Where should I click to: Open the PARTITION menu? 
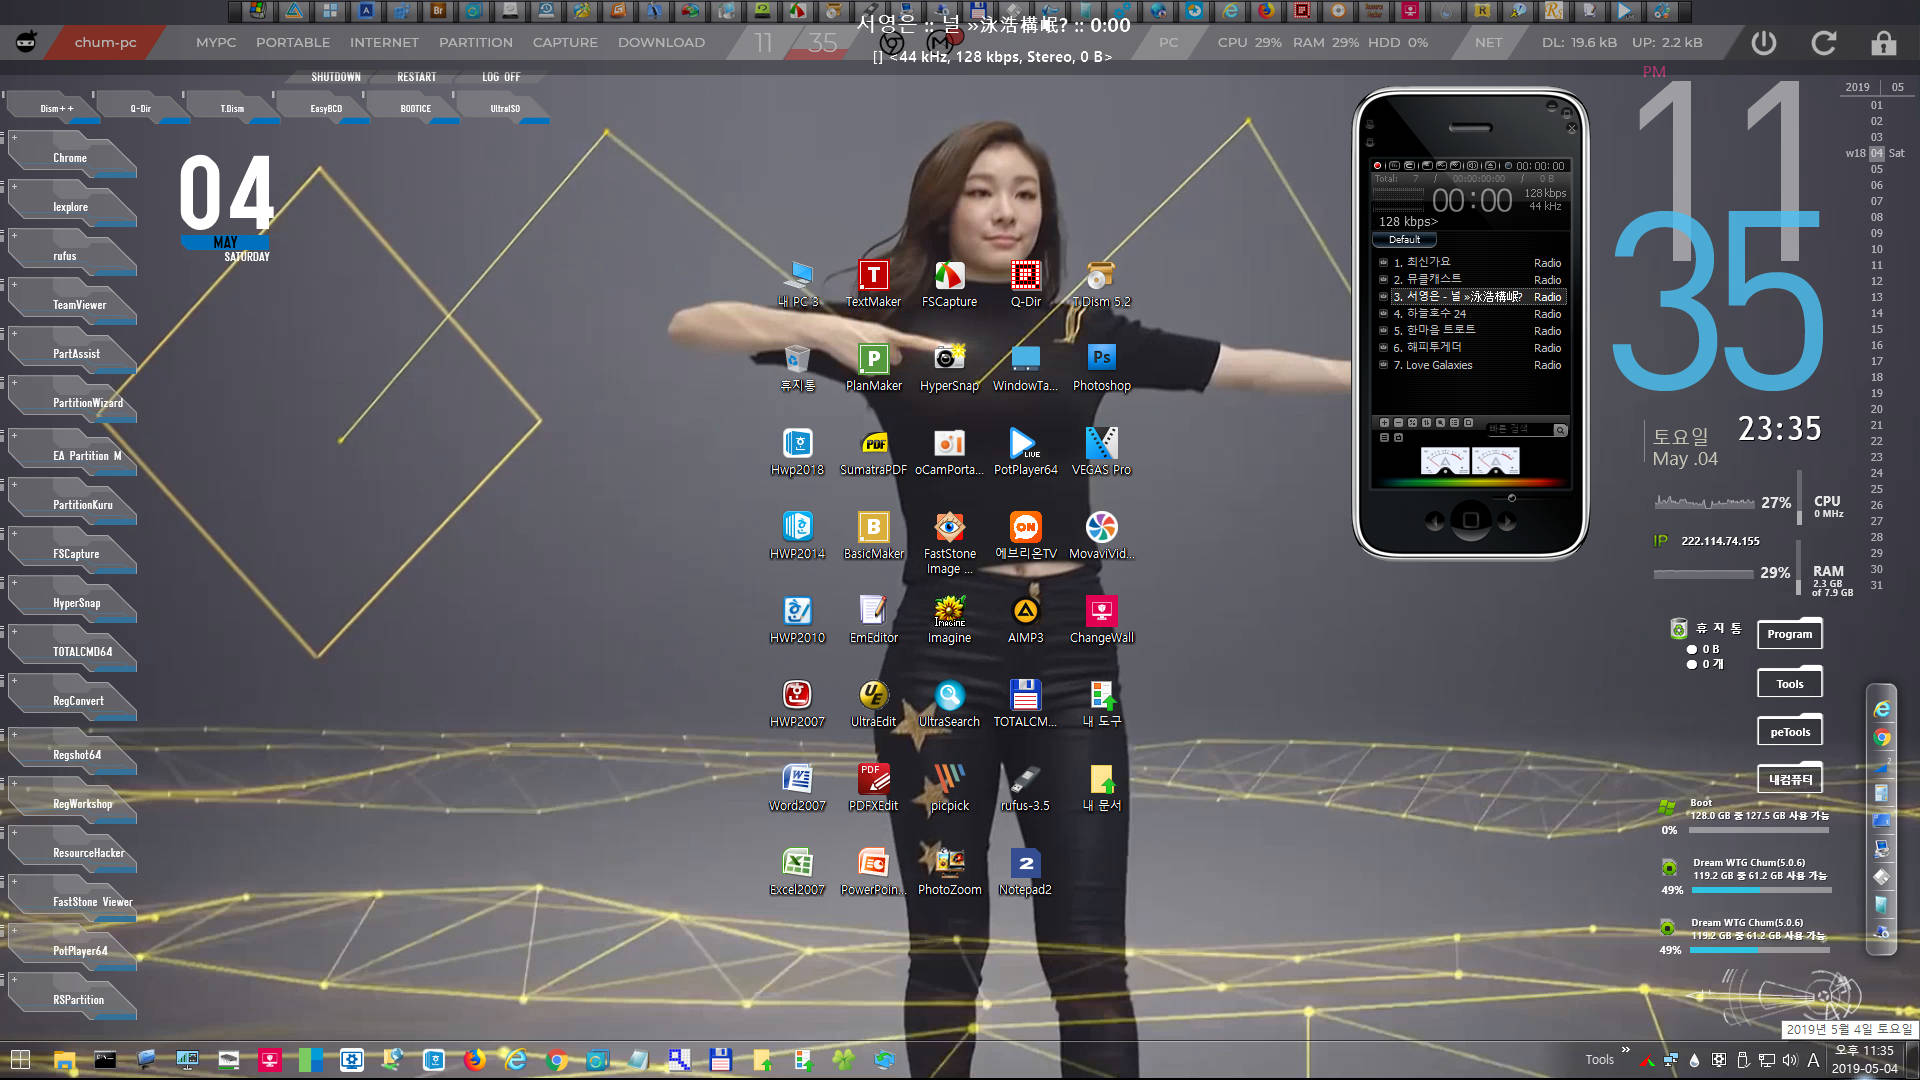(x=476, y=43)
